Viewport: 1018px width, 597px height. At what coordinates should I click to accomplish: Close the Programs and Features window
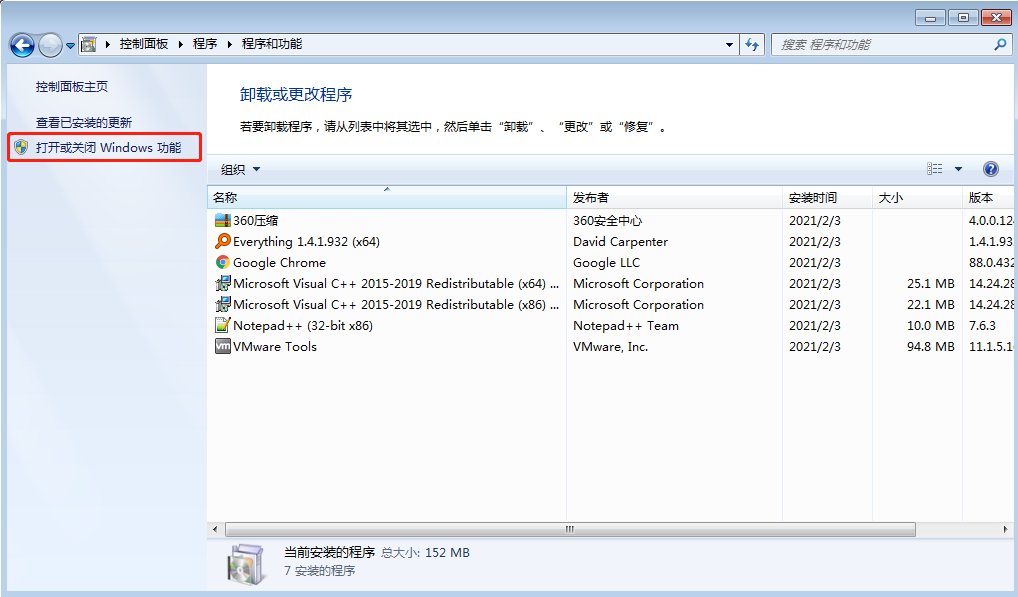tap(996, 18)
